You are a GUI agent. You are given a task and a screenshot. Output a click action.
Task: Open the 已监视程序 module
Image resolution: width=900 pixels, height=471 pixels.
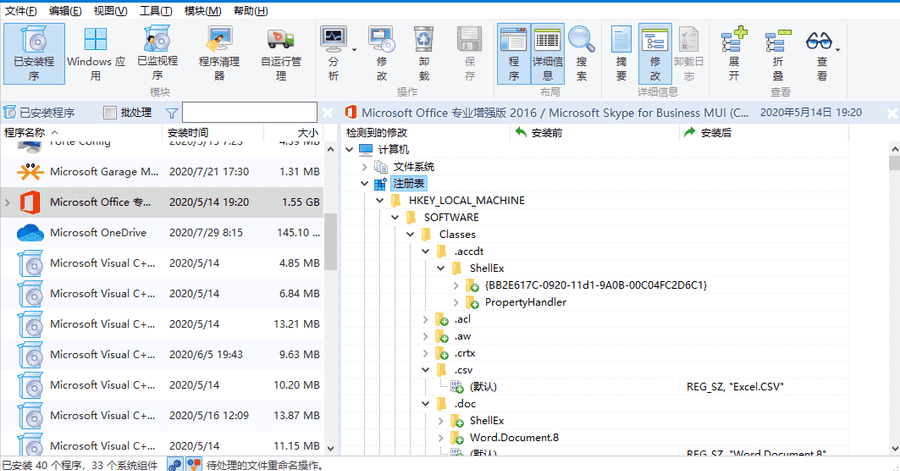tap(157, 54)
